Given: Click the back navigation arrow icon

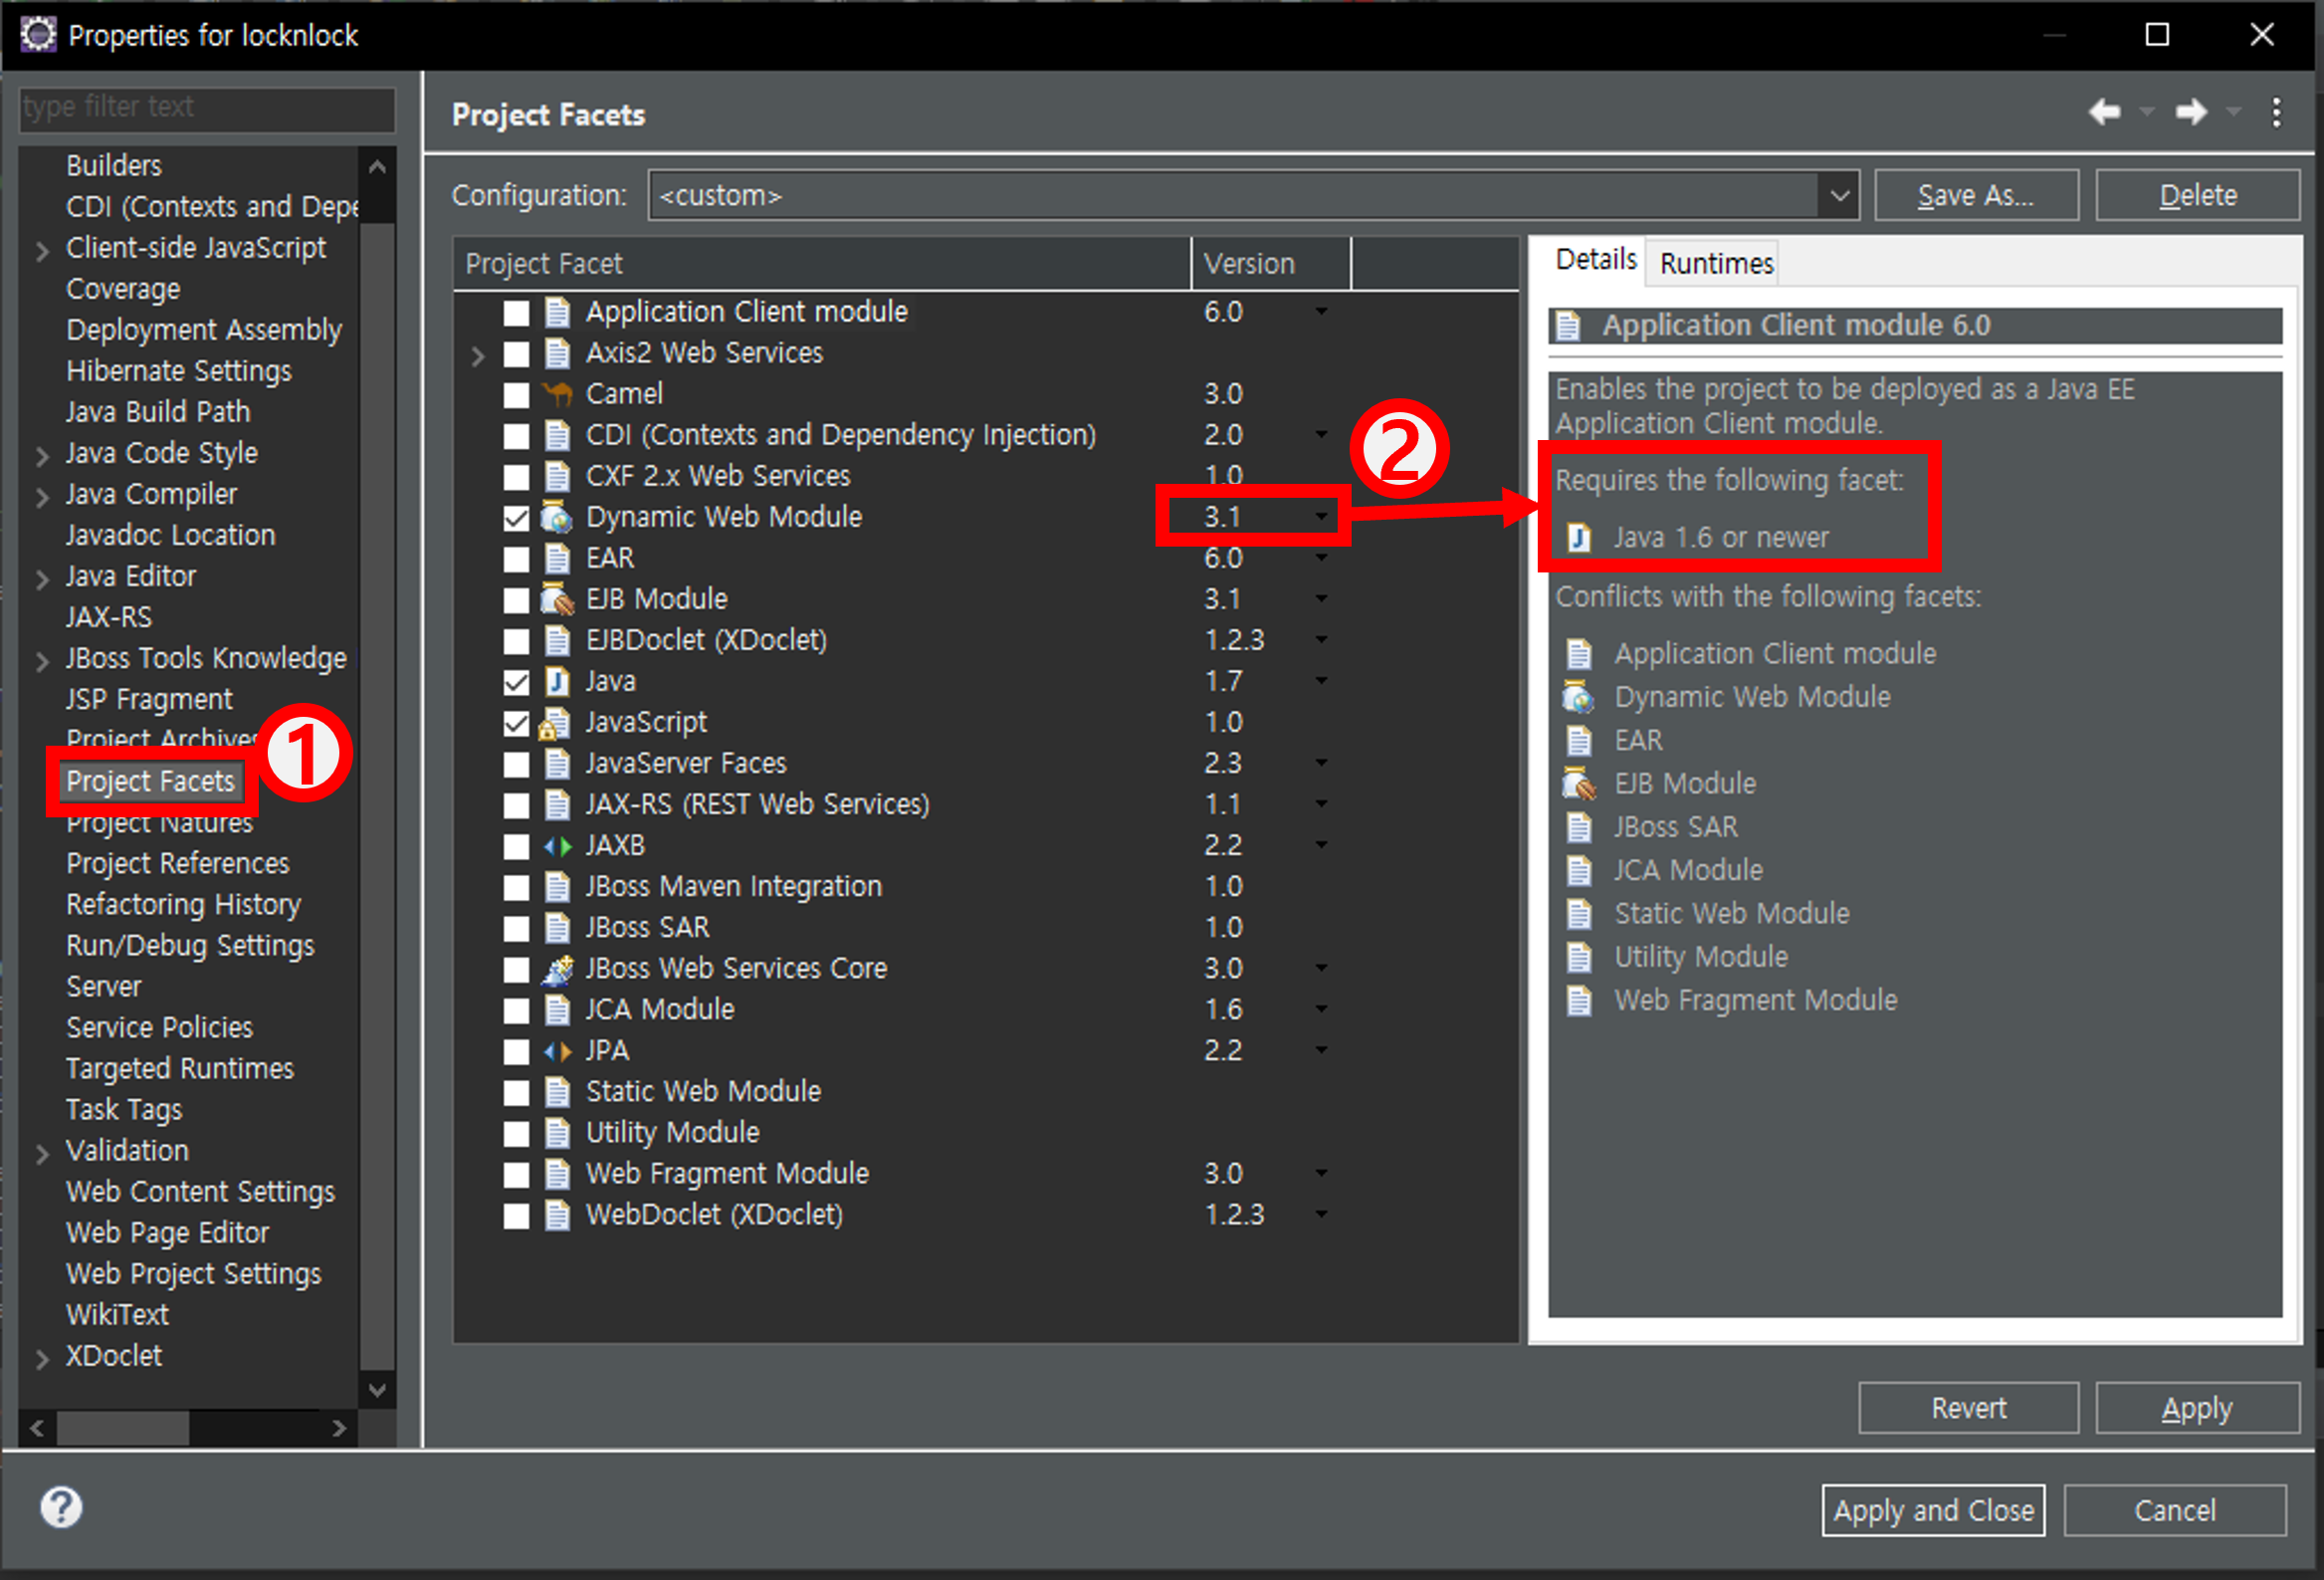Looking at the screenshot, I should tap(2104, 112).
